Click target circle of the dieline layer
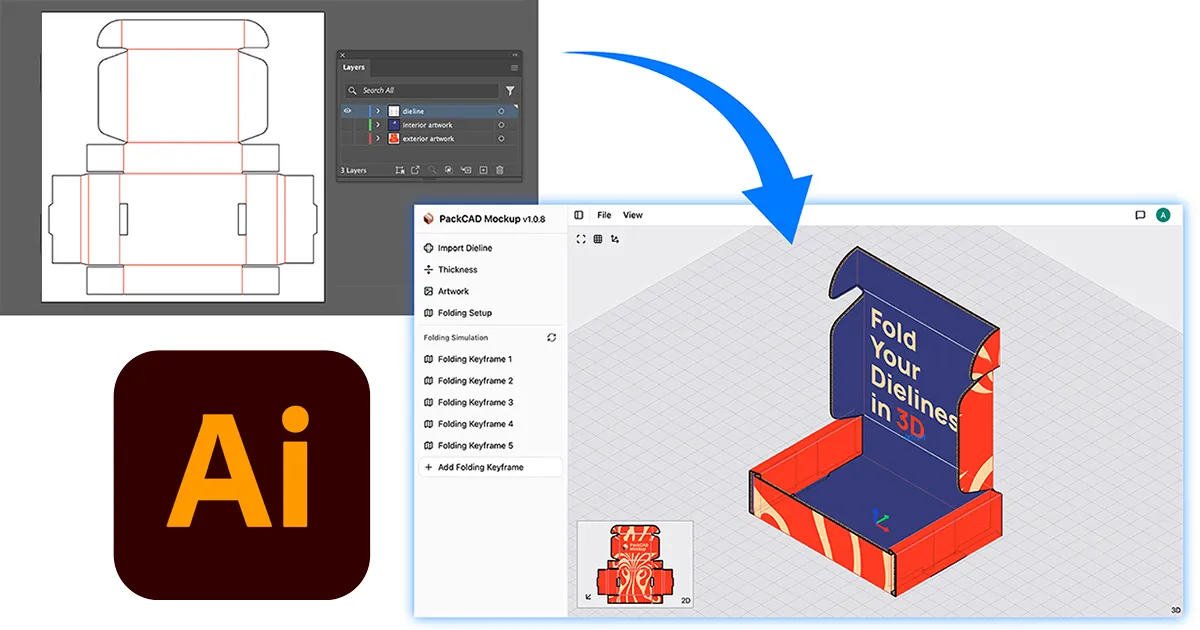The height and width of the screenshot is (630, 1200). click(501, 111)
